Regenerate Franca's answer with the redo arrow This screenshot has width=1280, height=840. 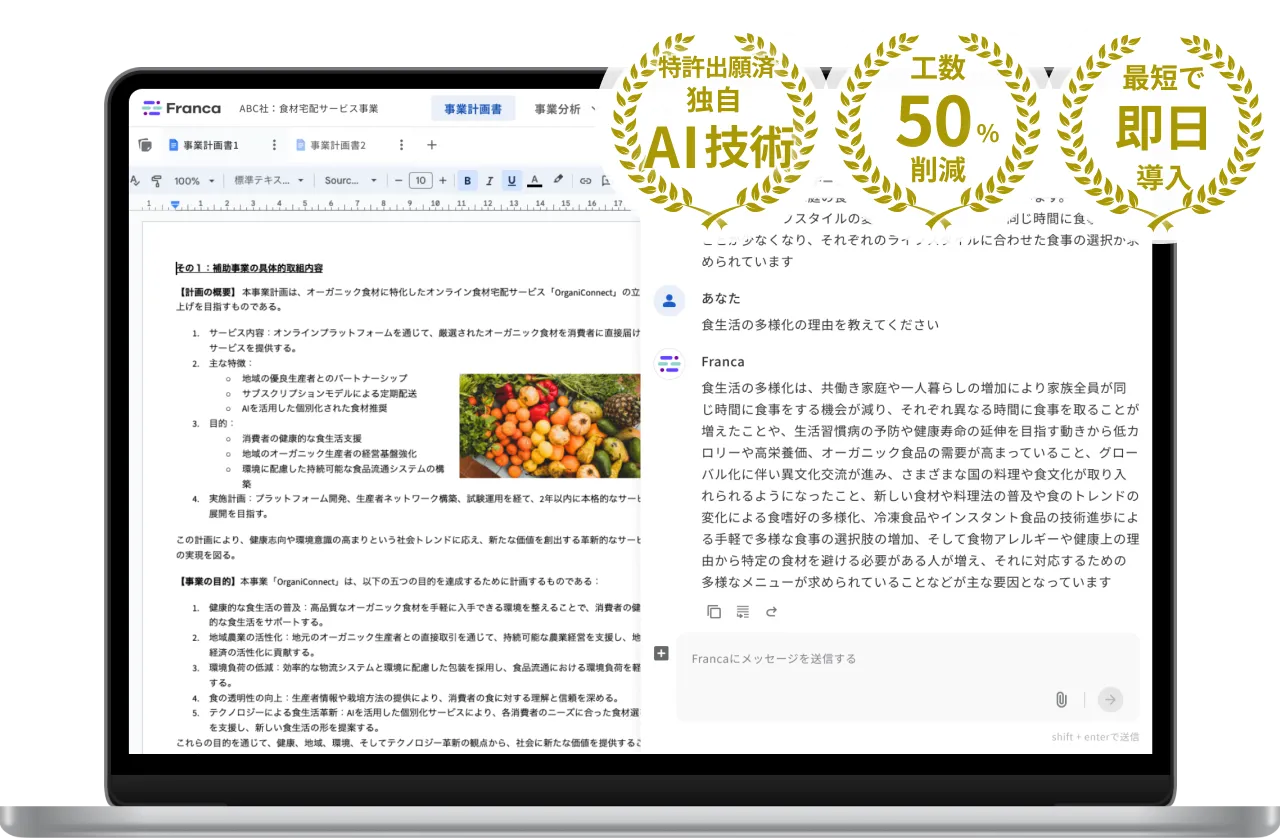pyautogui.click(x=770, y=611)
